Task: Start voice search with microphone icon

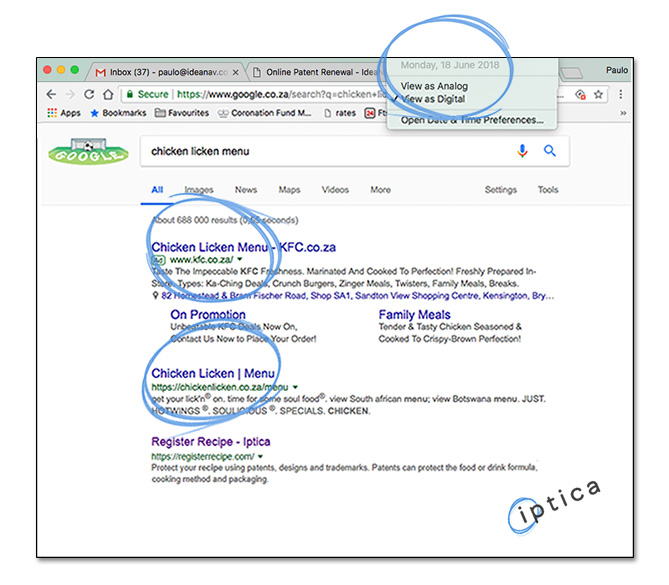Action: (x=522, y=151)
